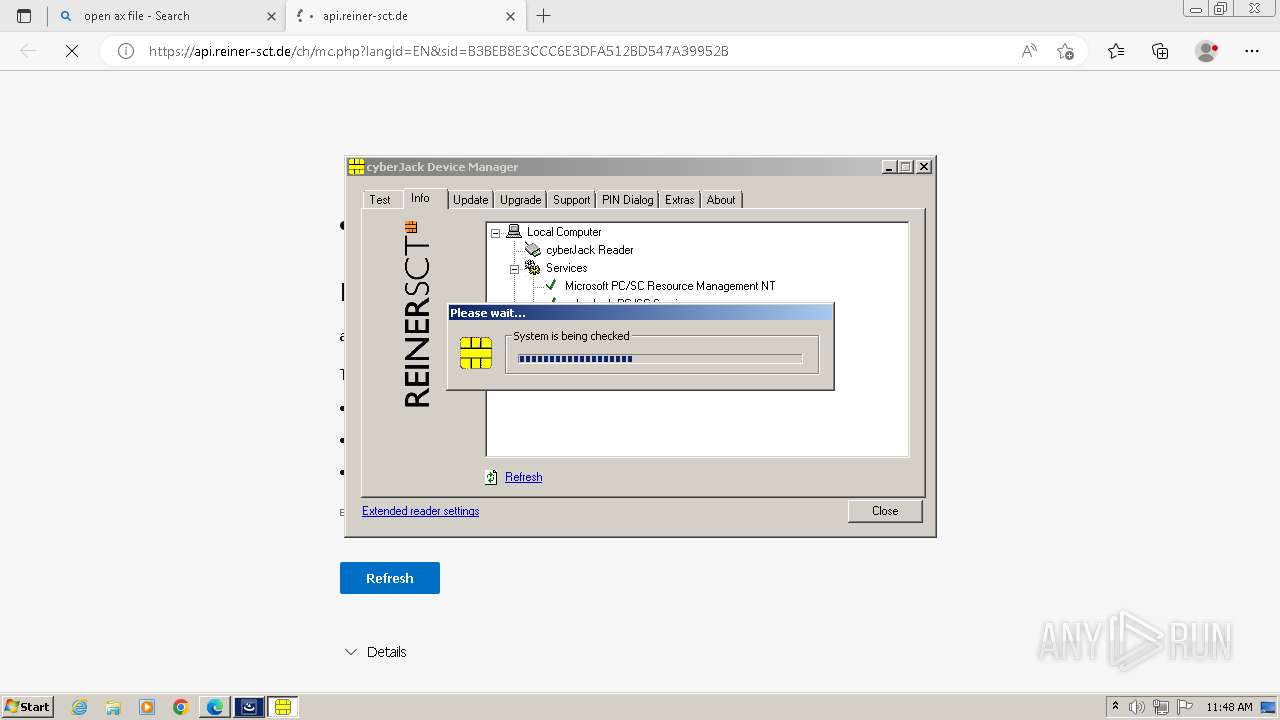Image resolution: width=1280 pixels, height=720 pixels.
Task: Open network icon in system tray
Action: coord(1161,707)
